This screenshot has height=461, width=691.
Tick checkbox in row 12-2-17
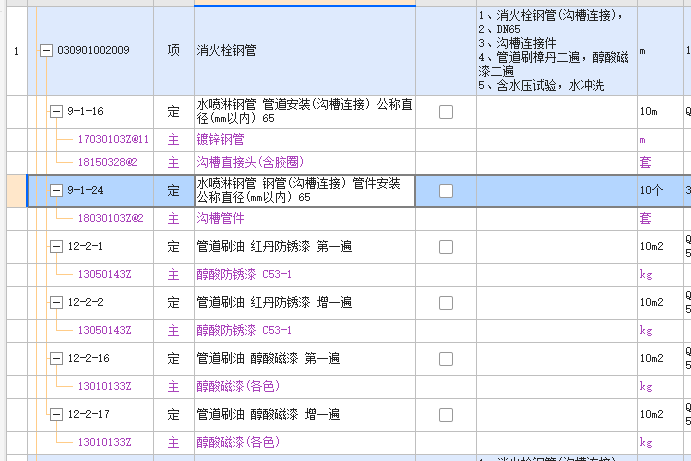[446, 415]
